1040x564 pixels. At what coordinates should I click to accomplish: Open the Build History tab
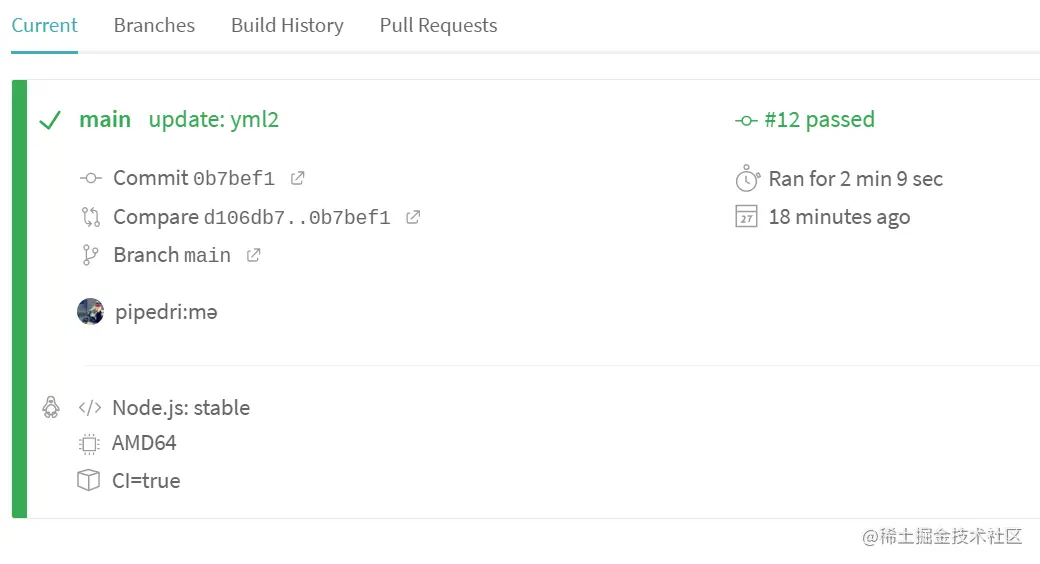(287, 26)
